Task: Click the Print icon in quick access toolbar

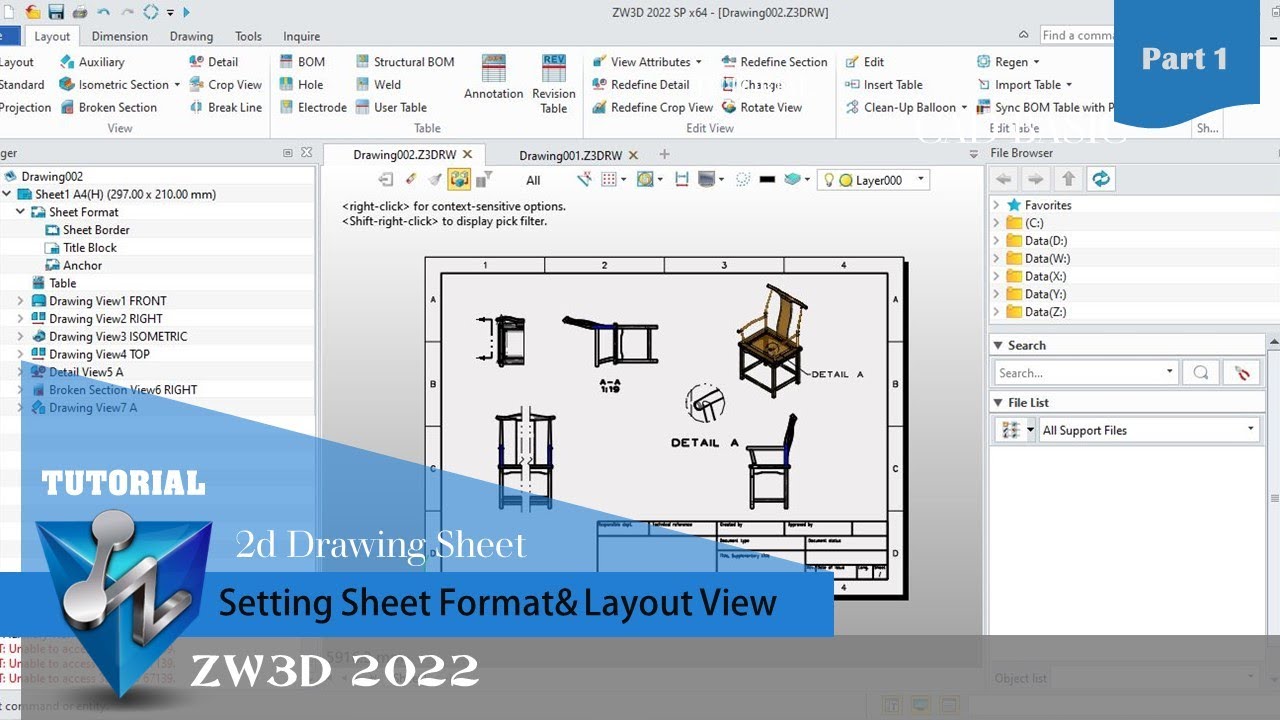Action: 79,12
